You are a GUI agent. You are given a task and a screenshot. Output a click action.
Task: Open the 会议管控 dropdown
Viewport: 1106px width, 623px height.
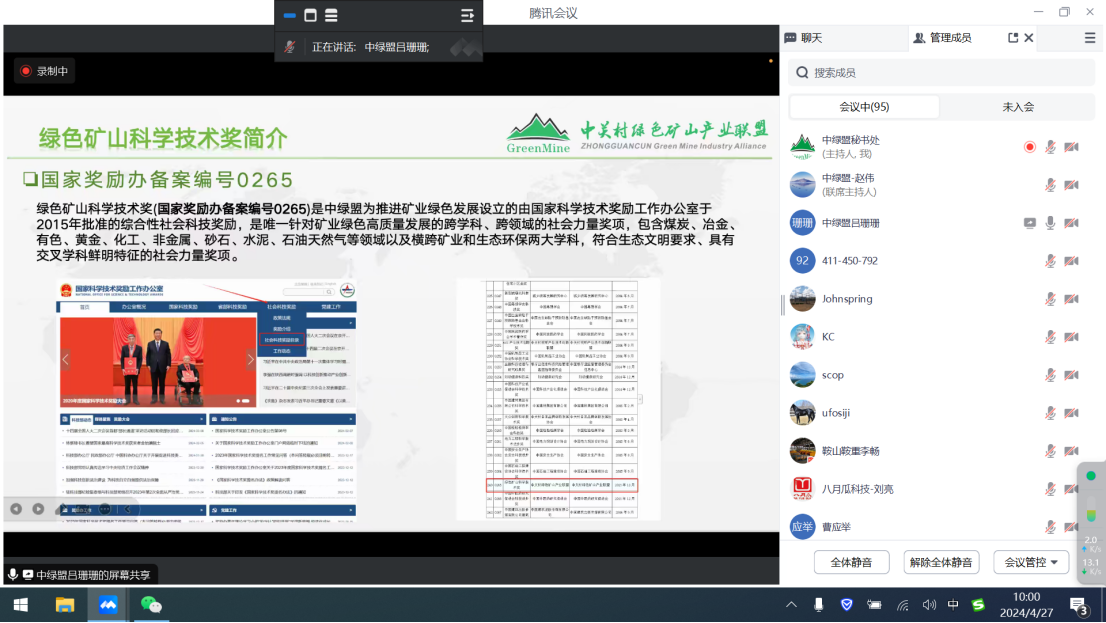pos(1031,562)
